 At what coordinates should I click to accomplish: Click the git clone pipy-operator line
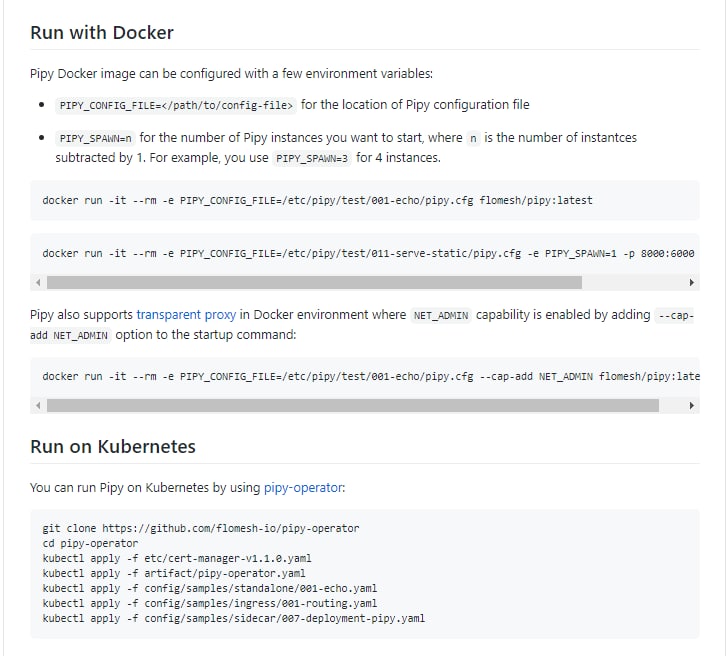[x=201, y=529]
